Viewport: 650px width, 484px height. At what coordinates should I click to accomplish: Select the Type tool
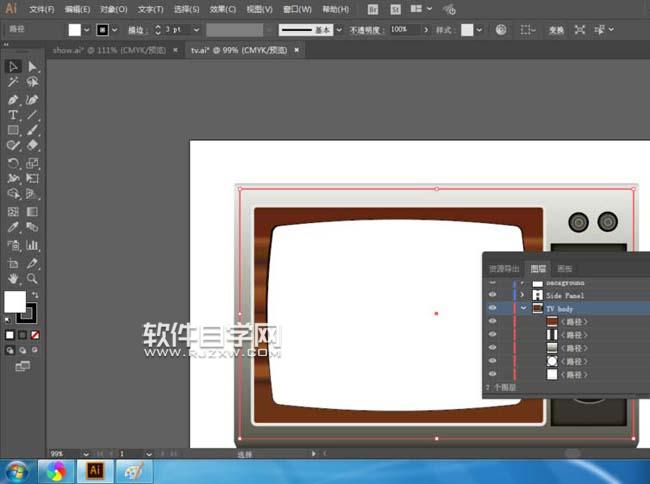(13, 116)
